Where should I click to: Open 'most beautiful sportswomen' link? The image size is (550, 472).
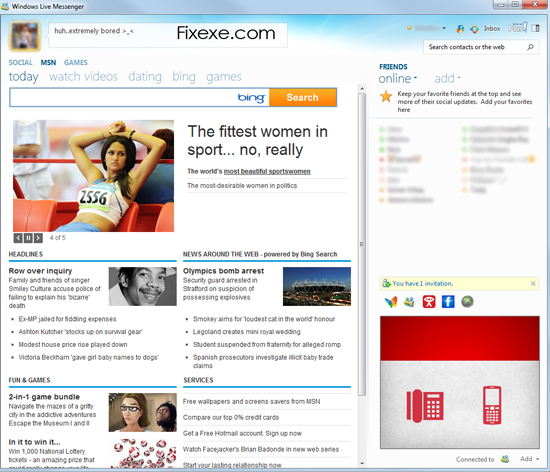coord(267,171)
